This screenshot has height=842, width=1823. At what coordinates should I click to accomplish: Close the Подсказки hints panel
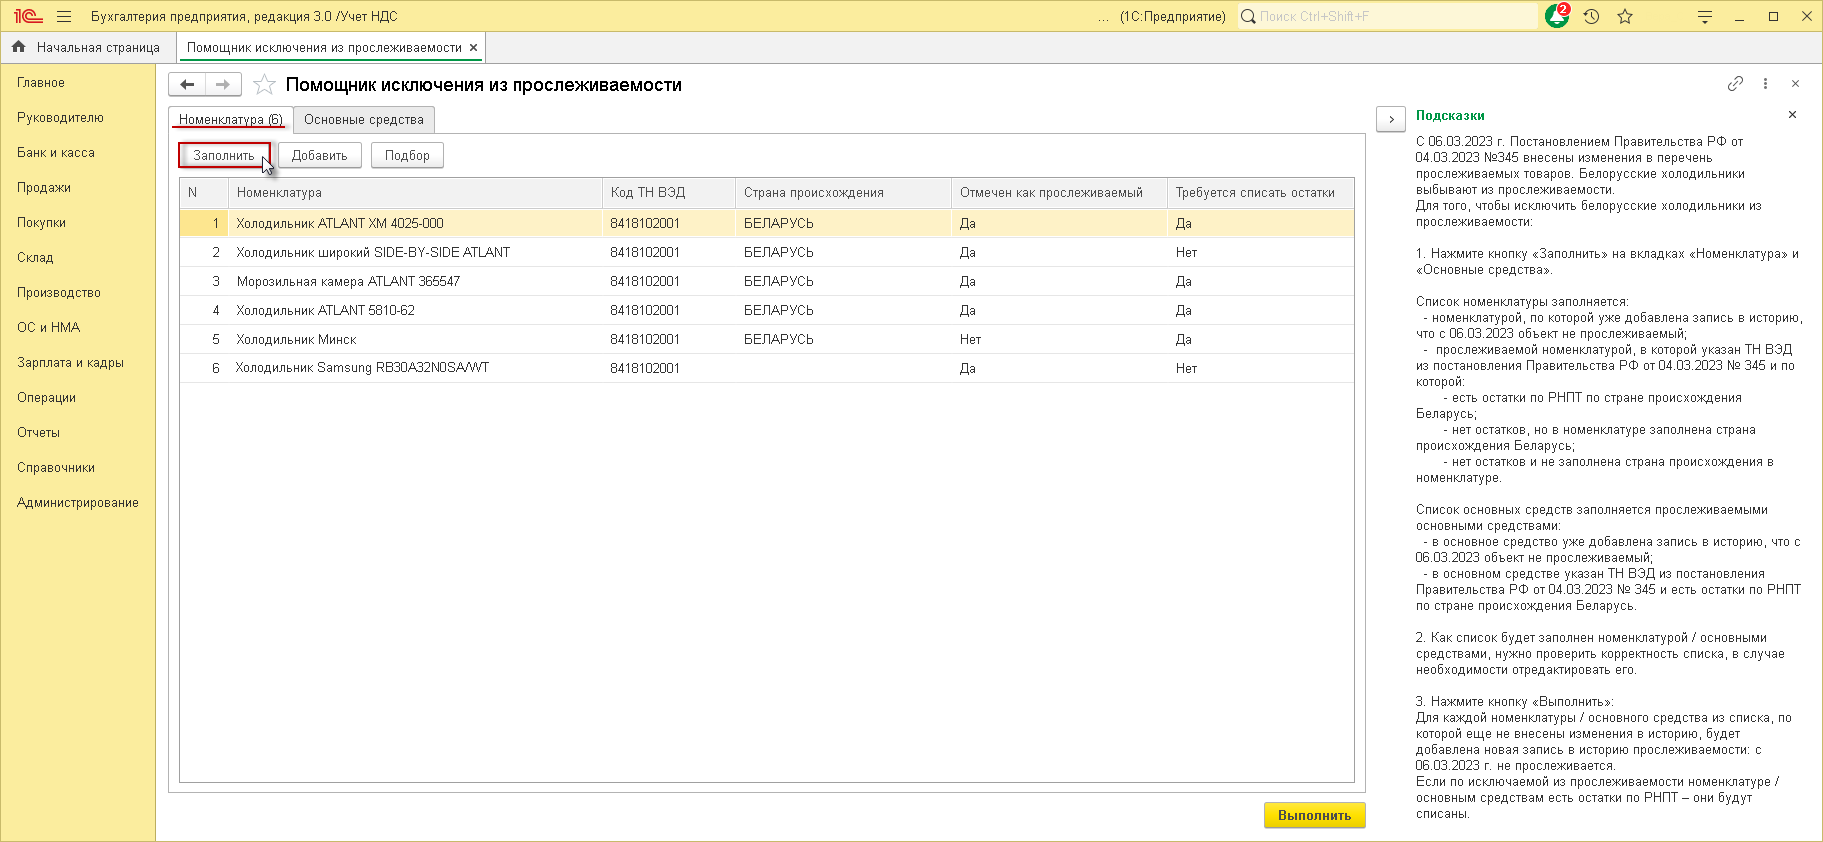pyautogui.click(x=1792, y=115)
